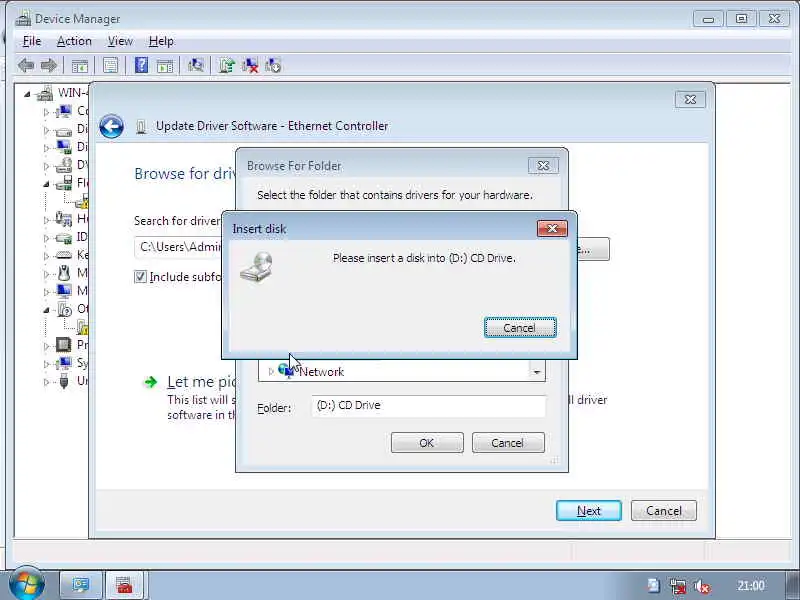Open the Help menu
The image size is (800, 600).
coord(161,41)
